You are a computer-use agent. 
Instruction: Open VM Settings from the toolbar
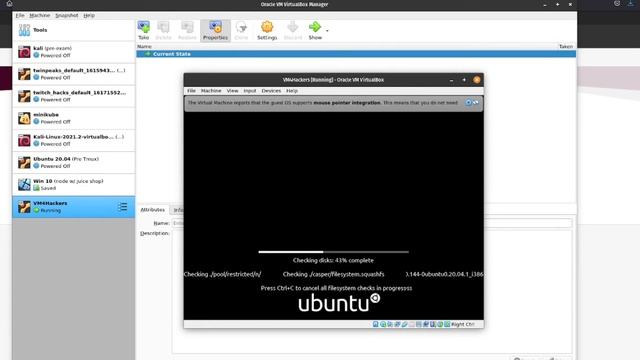click(x=267, y=31)
